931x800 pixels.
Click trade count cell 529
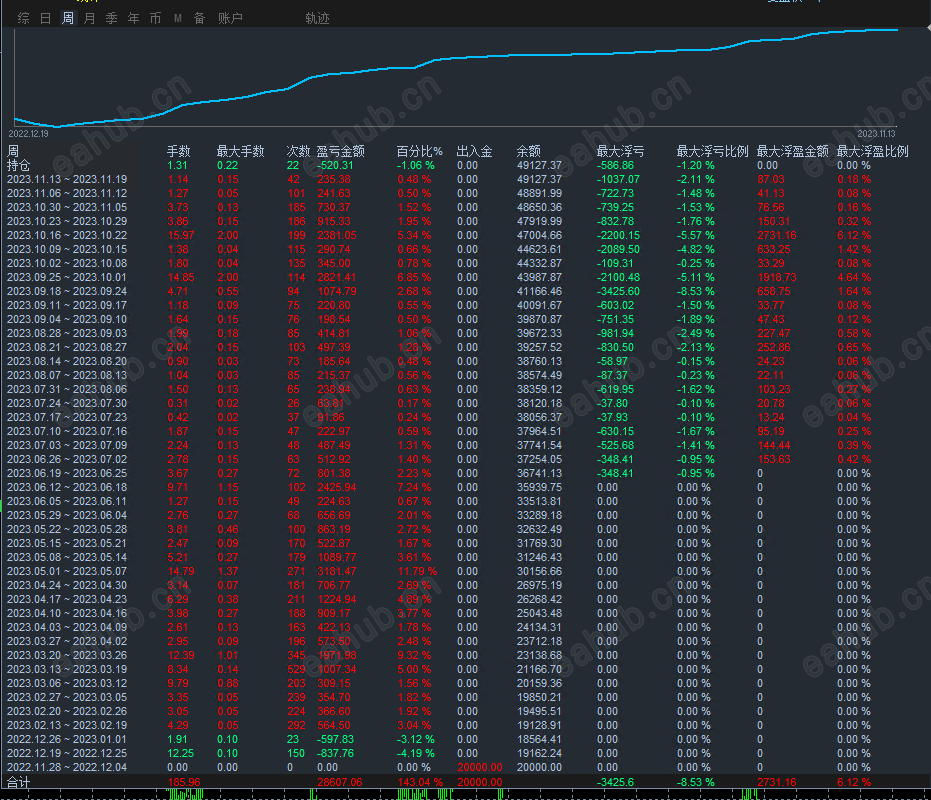click(x=296, y=669)
